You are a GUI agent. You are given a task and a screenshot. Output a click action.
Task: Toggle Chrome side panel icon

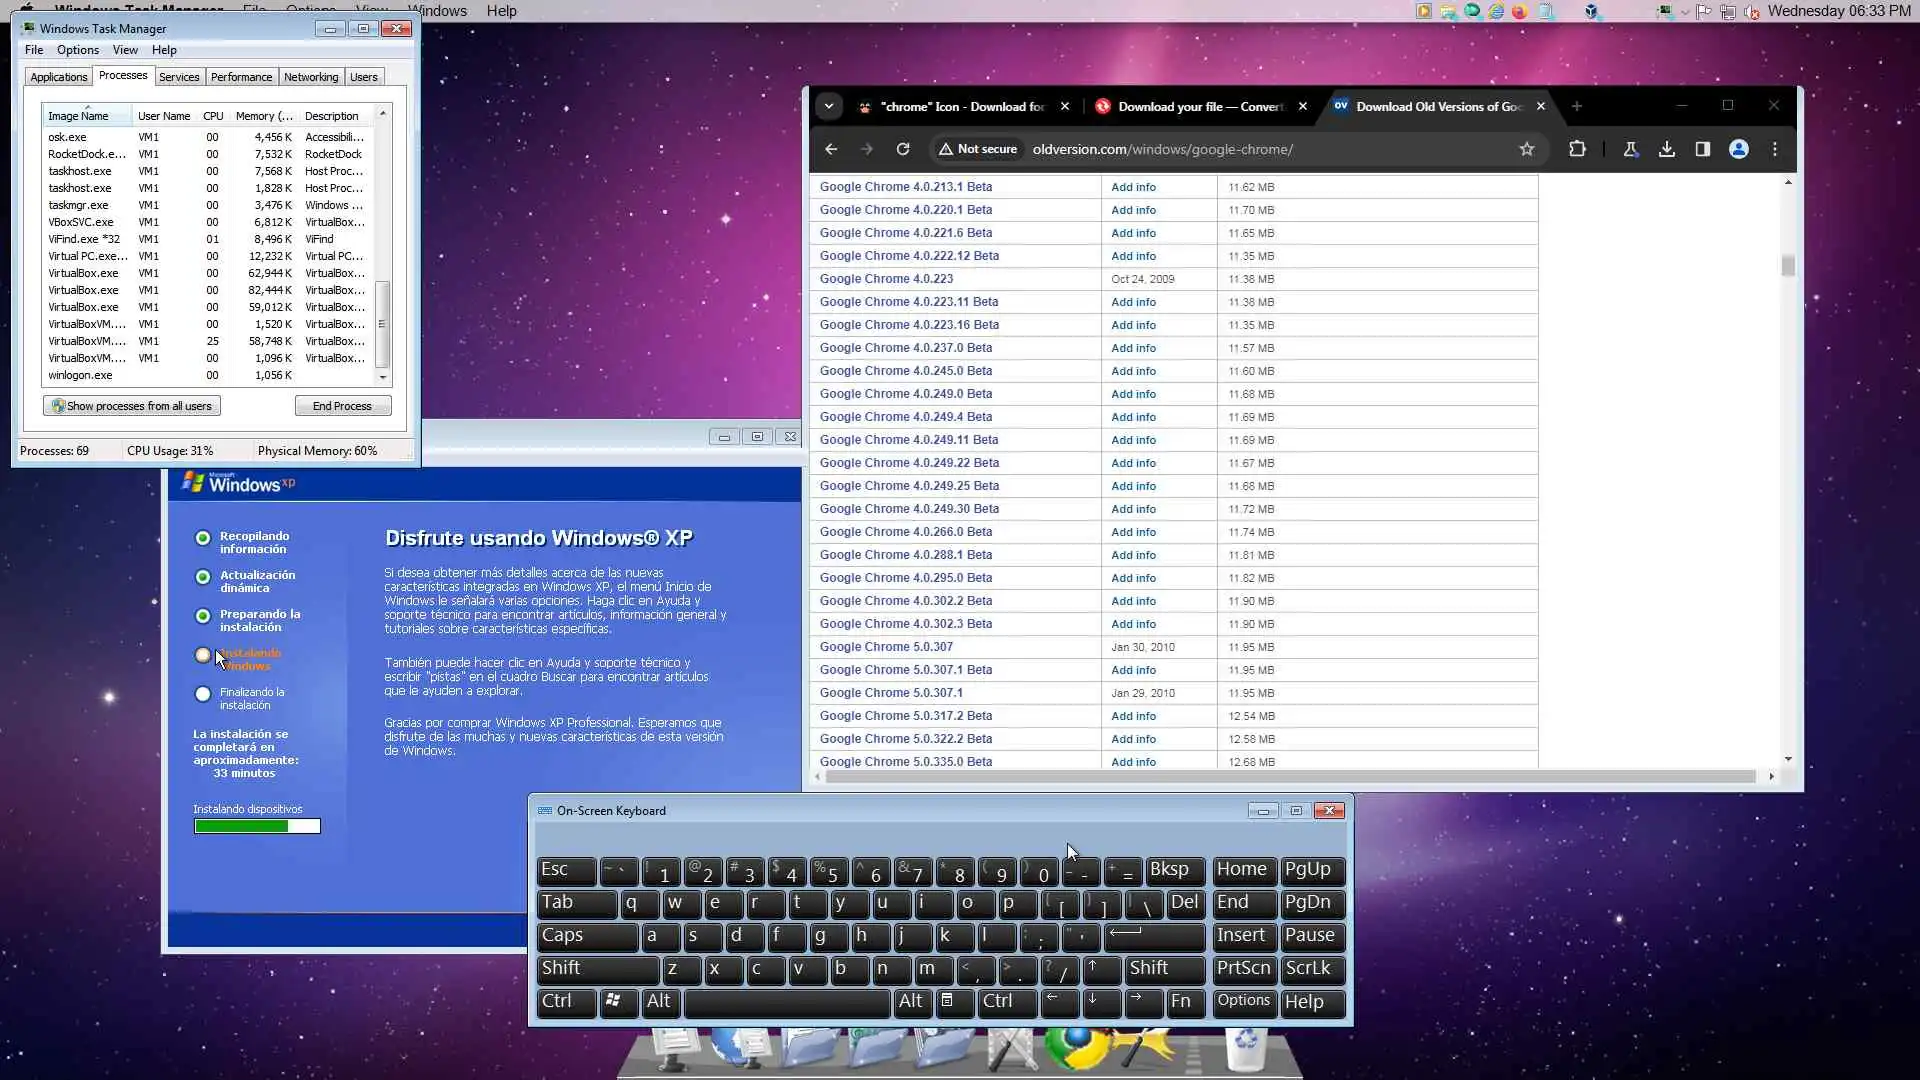pyautogui.click(x=1702, y=149)
